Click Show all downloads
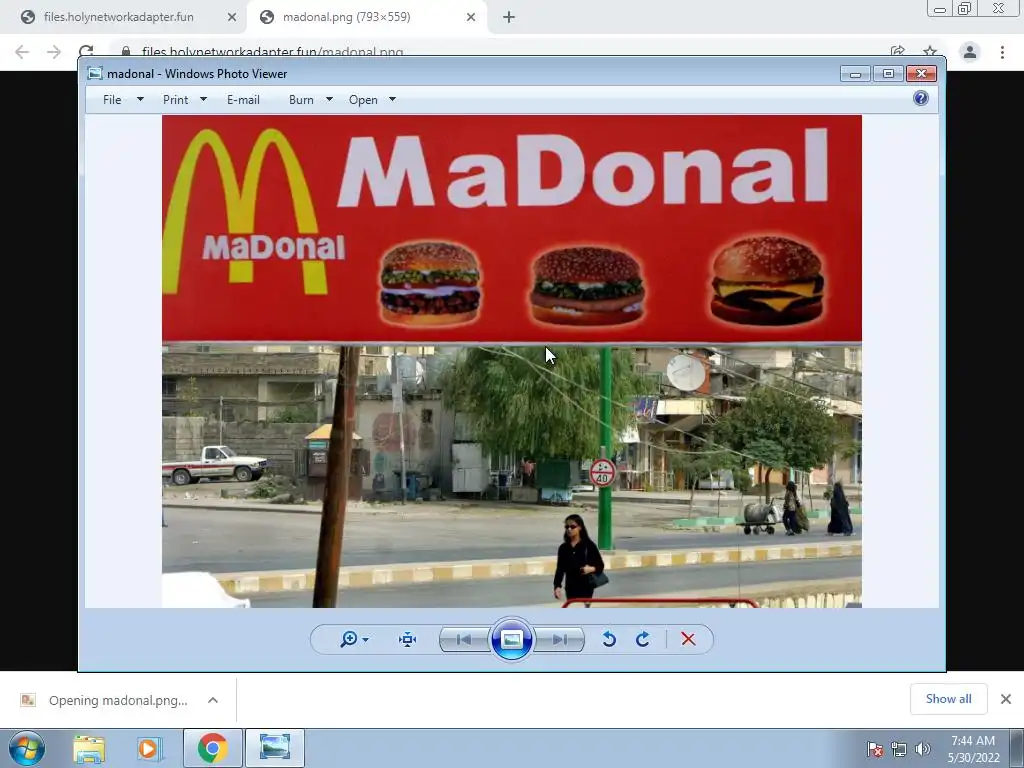Image resolution: width=1024 pixels, height=768 pixels. click(948, 699)
